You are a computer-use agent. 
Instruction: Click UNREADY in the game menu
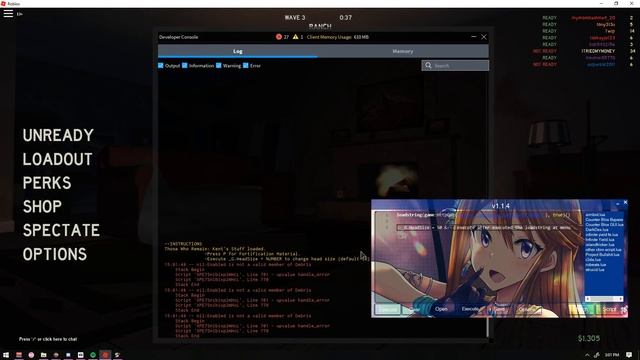(x=58, y=135)
